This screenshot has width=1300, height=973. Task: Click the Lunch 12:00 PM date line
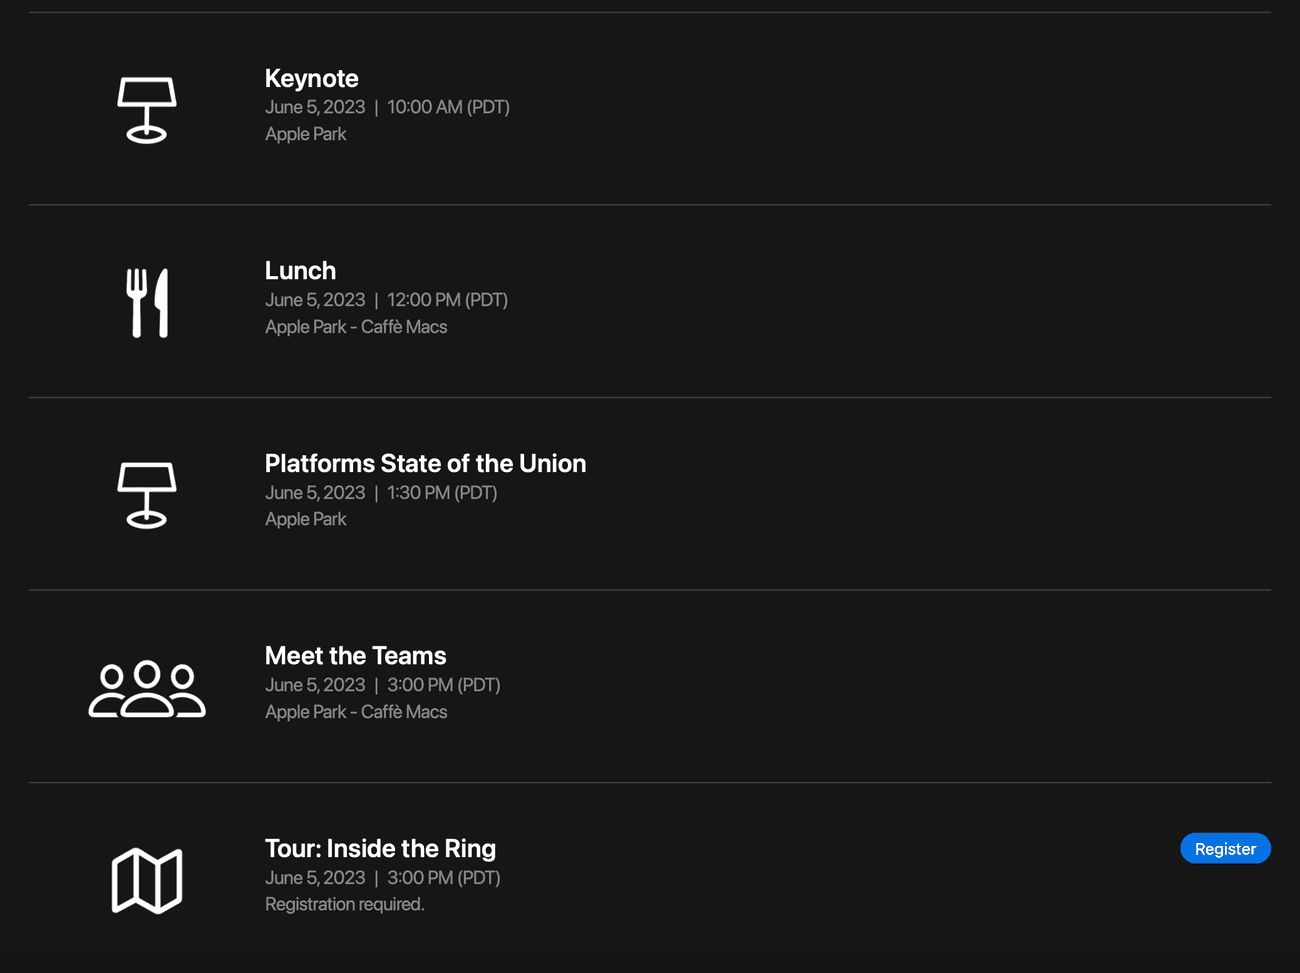[386, 300]
